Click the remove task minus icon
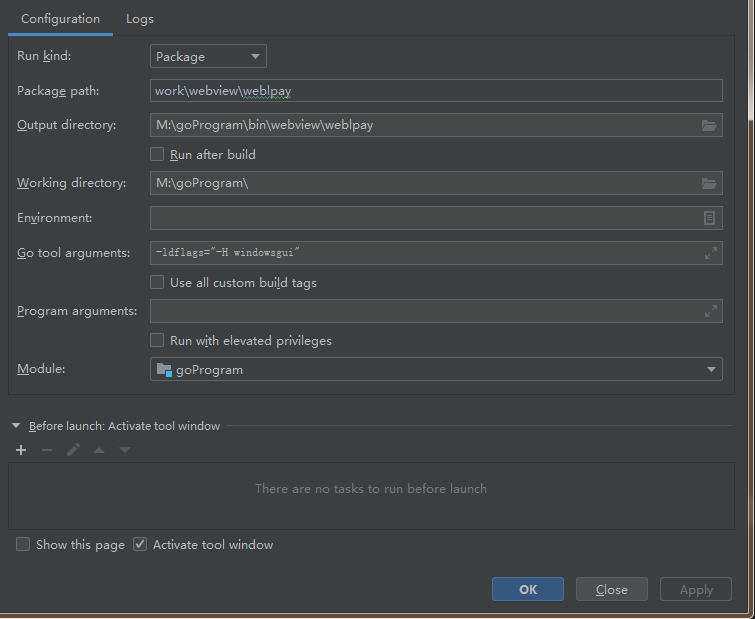The image size is (755, 619). click(x=47, y=450)
